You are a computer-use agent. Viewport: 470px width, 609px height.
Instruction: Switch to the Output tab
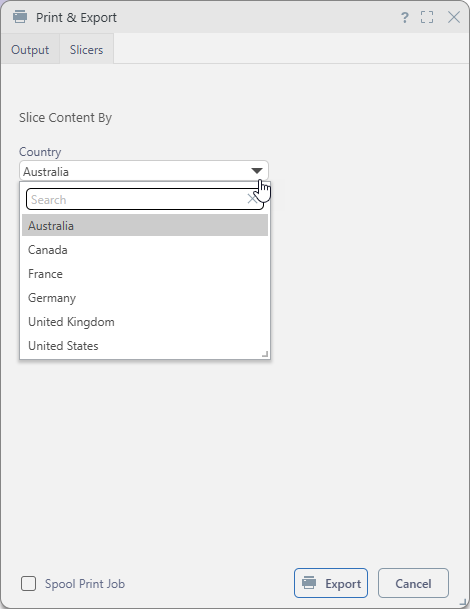click(30, 50)
